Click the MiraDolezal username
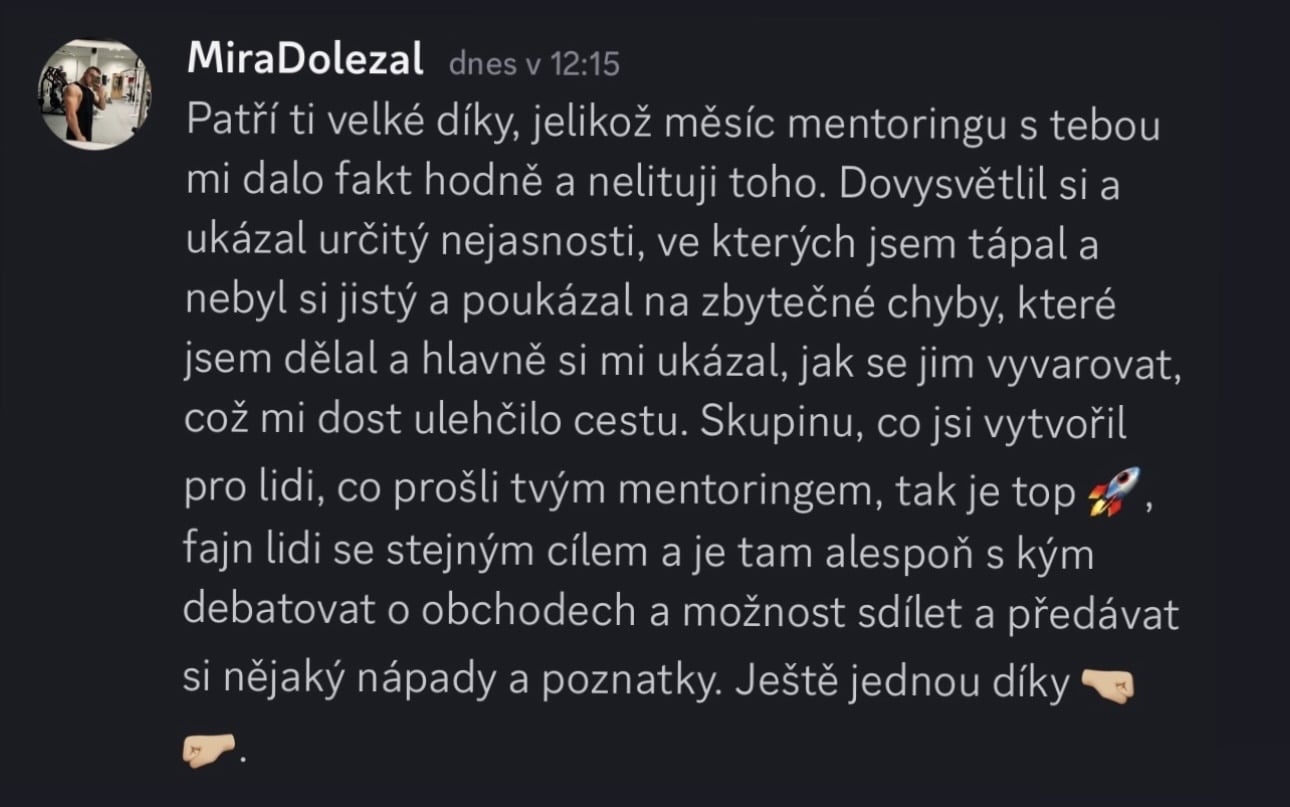This screenshot has width=1290, height=807. 305,61
